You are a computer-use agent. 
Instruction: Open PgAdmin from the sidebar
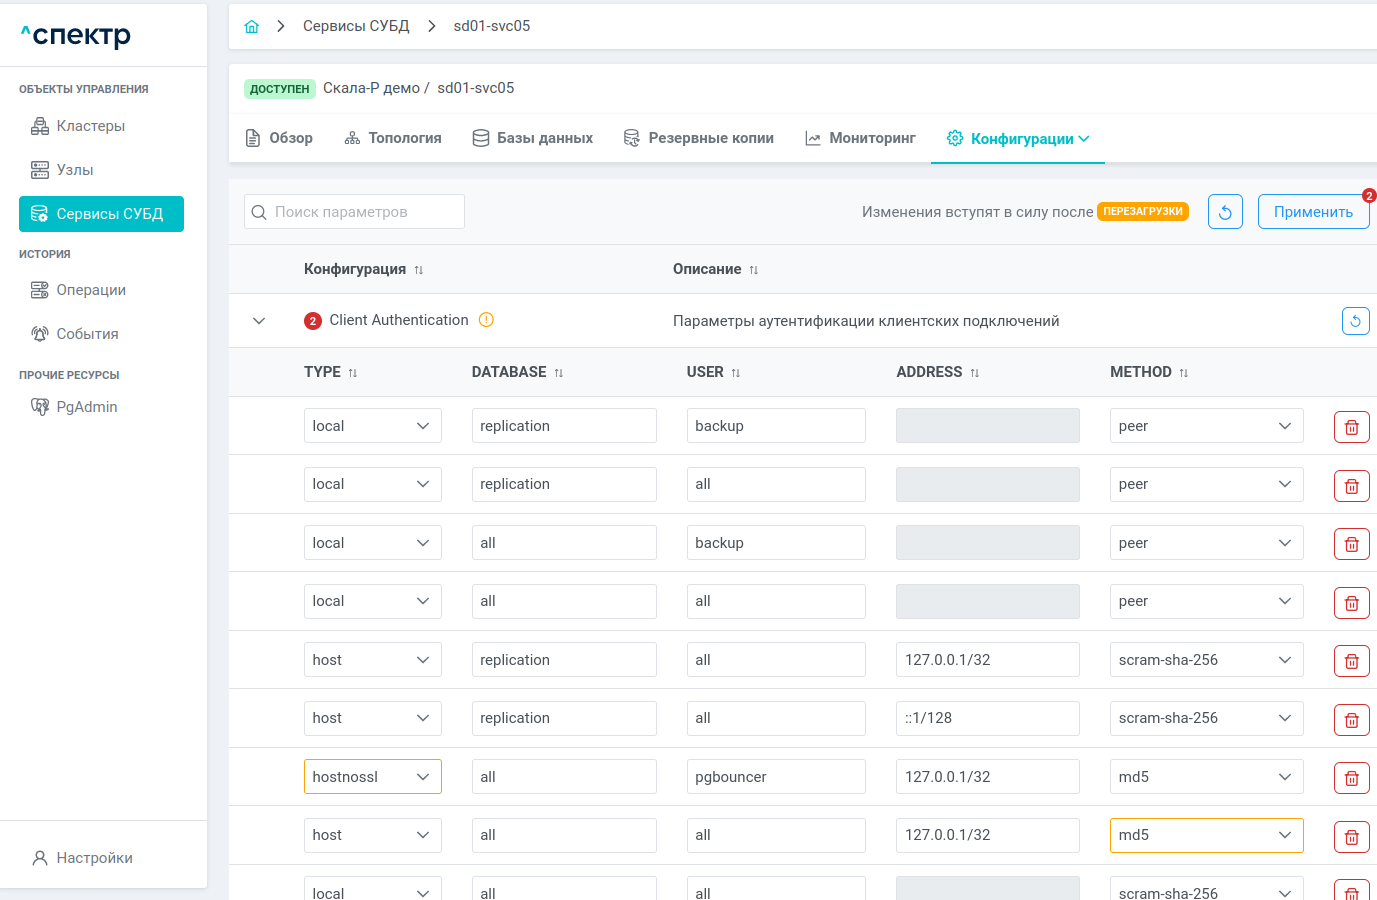coord(86,407)
